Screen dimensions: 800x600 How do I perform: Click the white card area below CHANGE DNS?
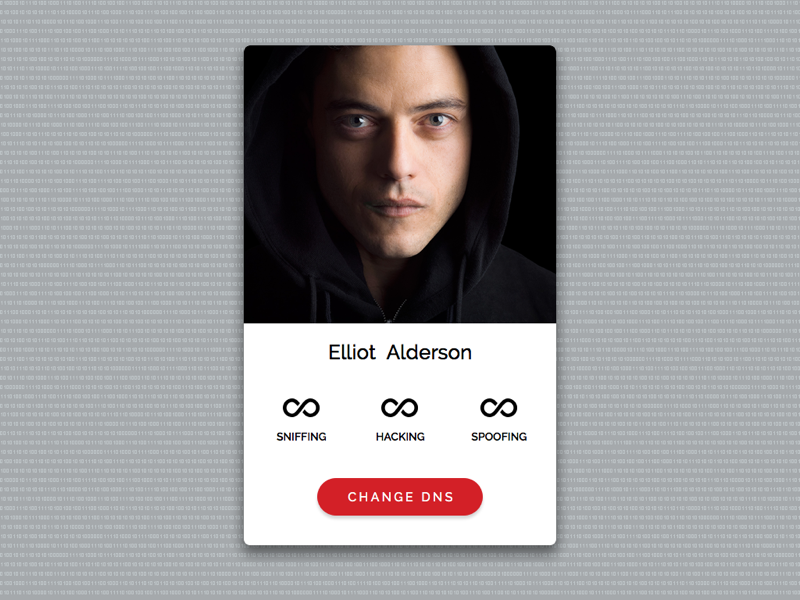tap(400, 530)
